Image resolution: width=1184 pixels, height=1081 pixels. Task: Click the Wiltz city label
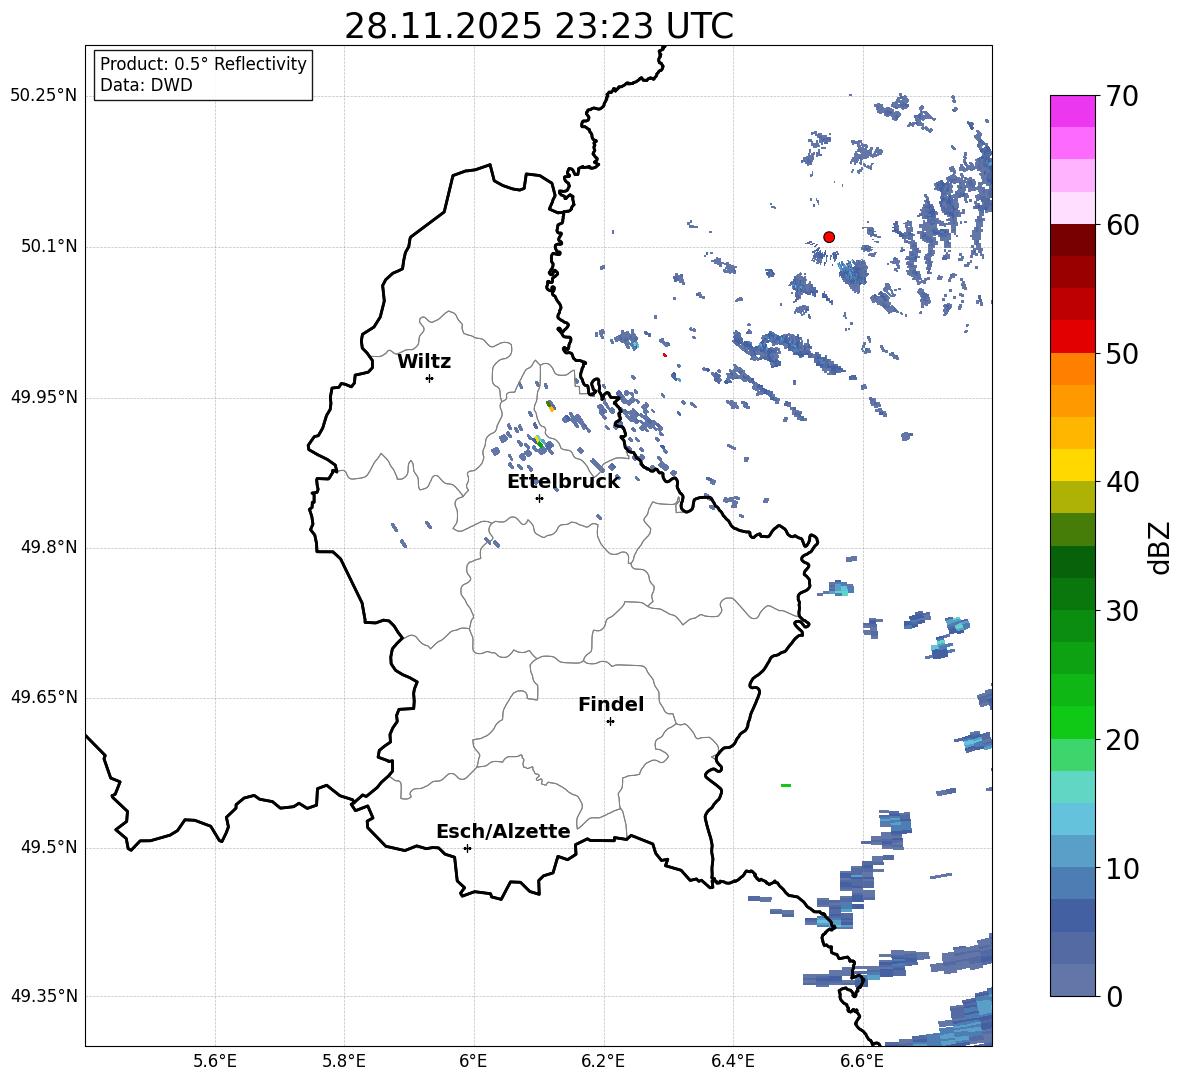pyautogui.click(x=424, y=362)
